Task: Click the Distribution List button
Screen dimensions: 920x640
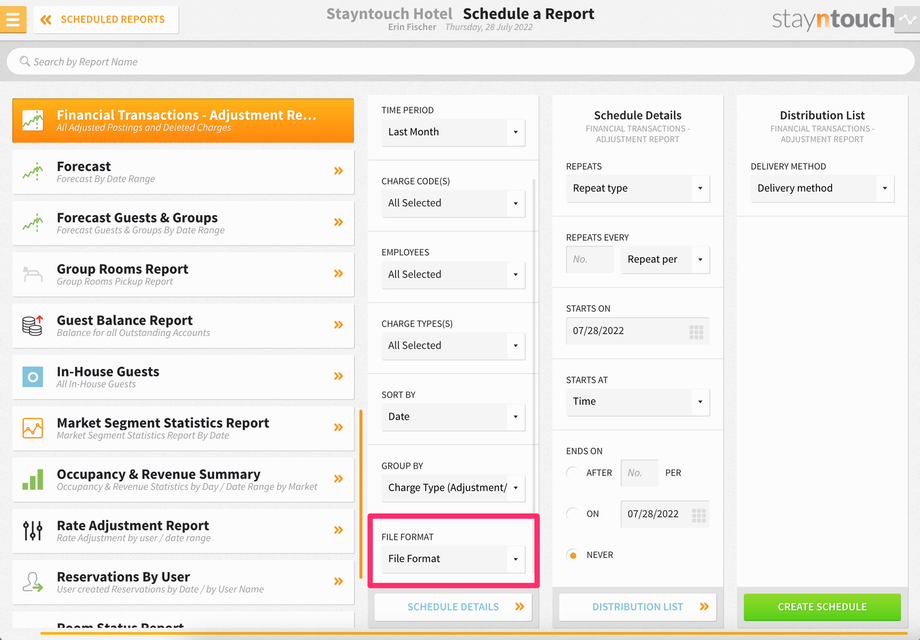Action: tap(638, 607)
